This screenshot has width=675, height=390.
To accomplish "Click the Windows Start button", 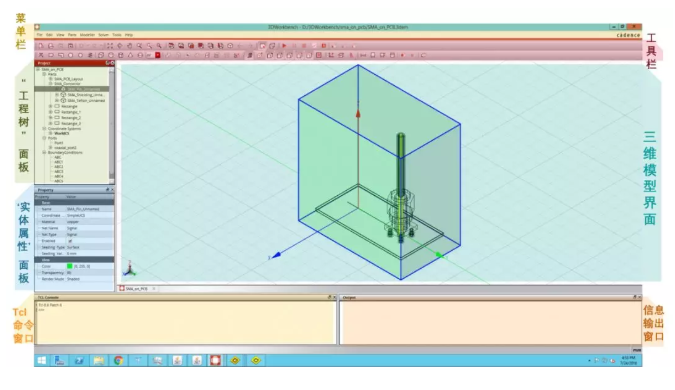I will point(42,360).
